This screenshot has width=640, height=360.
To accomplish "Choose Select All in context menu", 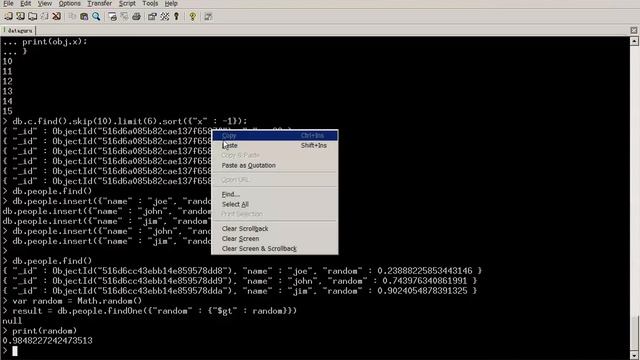I will (275, 204).
